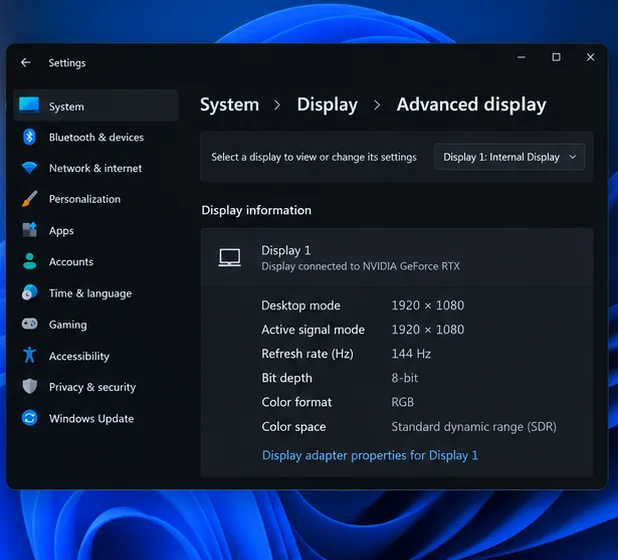Screen dimensions: 618x560
Task: Select the Apps label in sidebar
Action: click(61, 231)
